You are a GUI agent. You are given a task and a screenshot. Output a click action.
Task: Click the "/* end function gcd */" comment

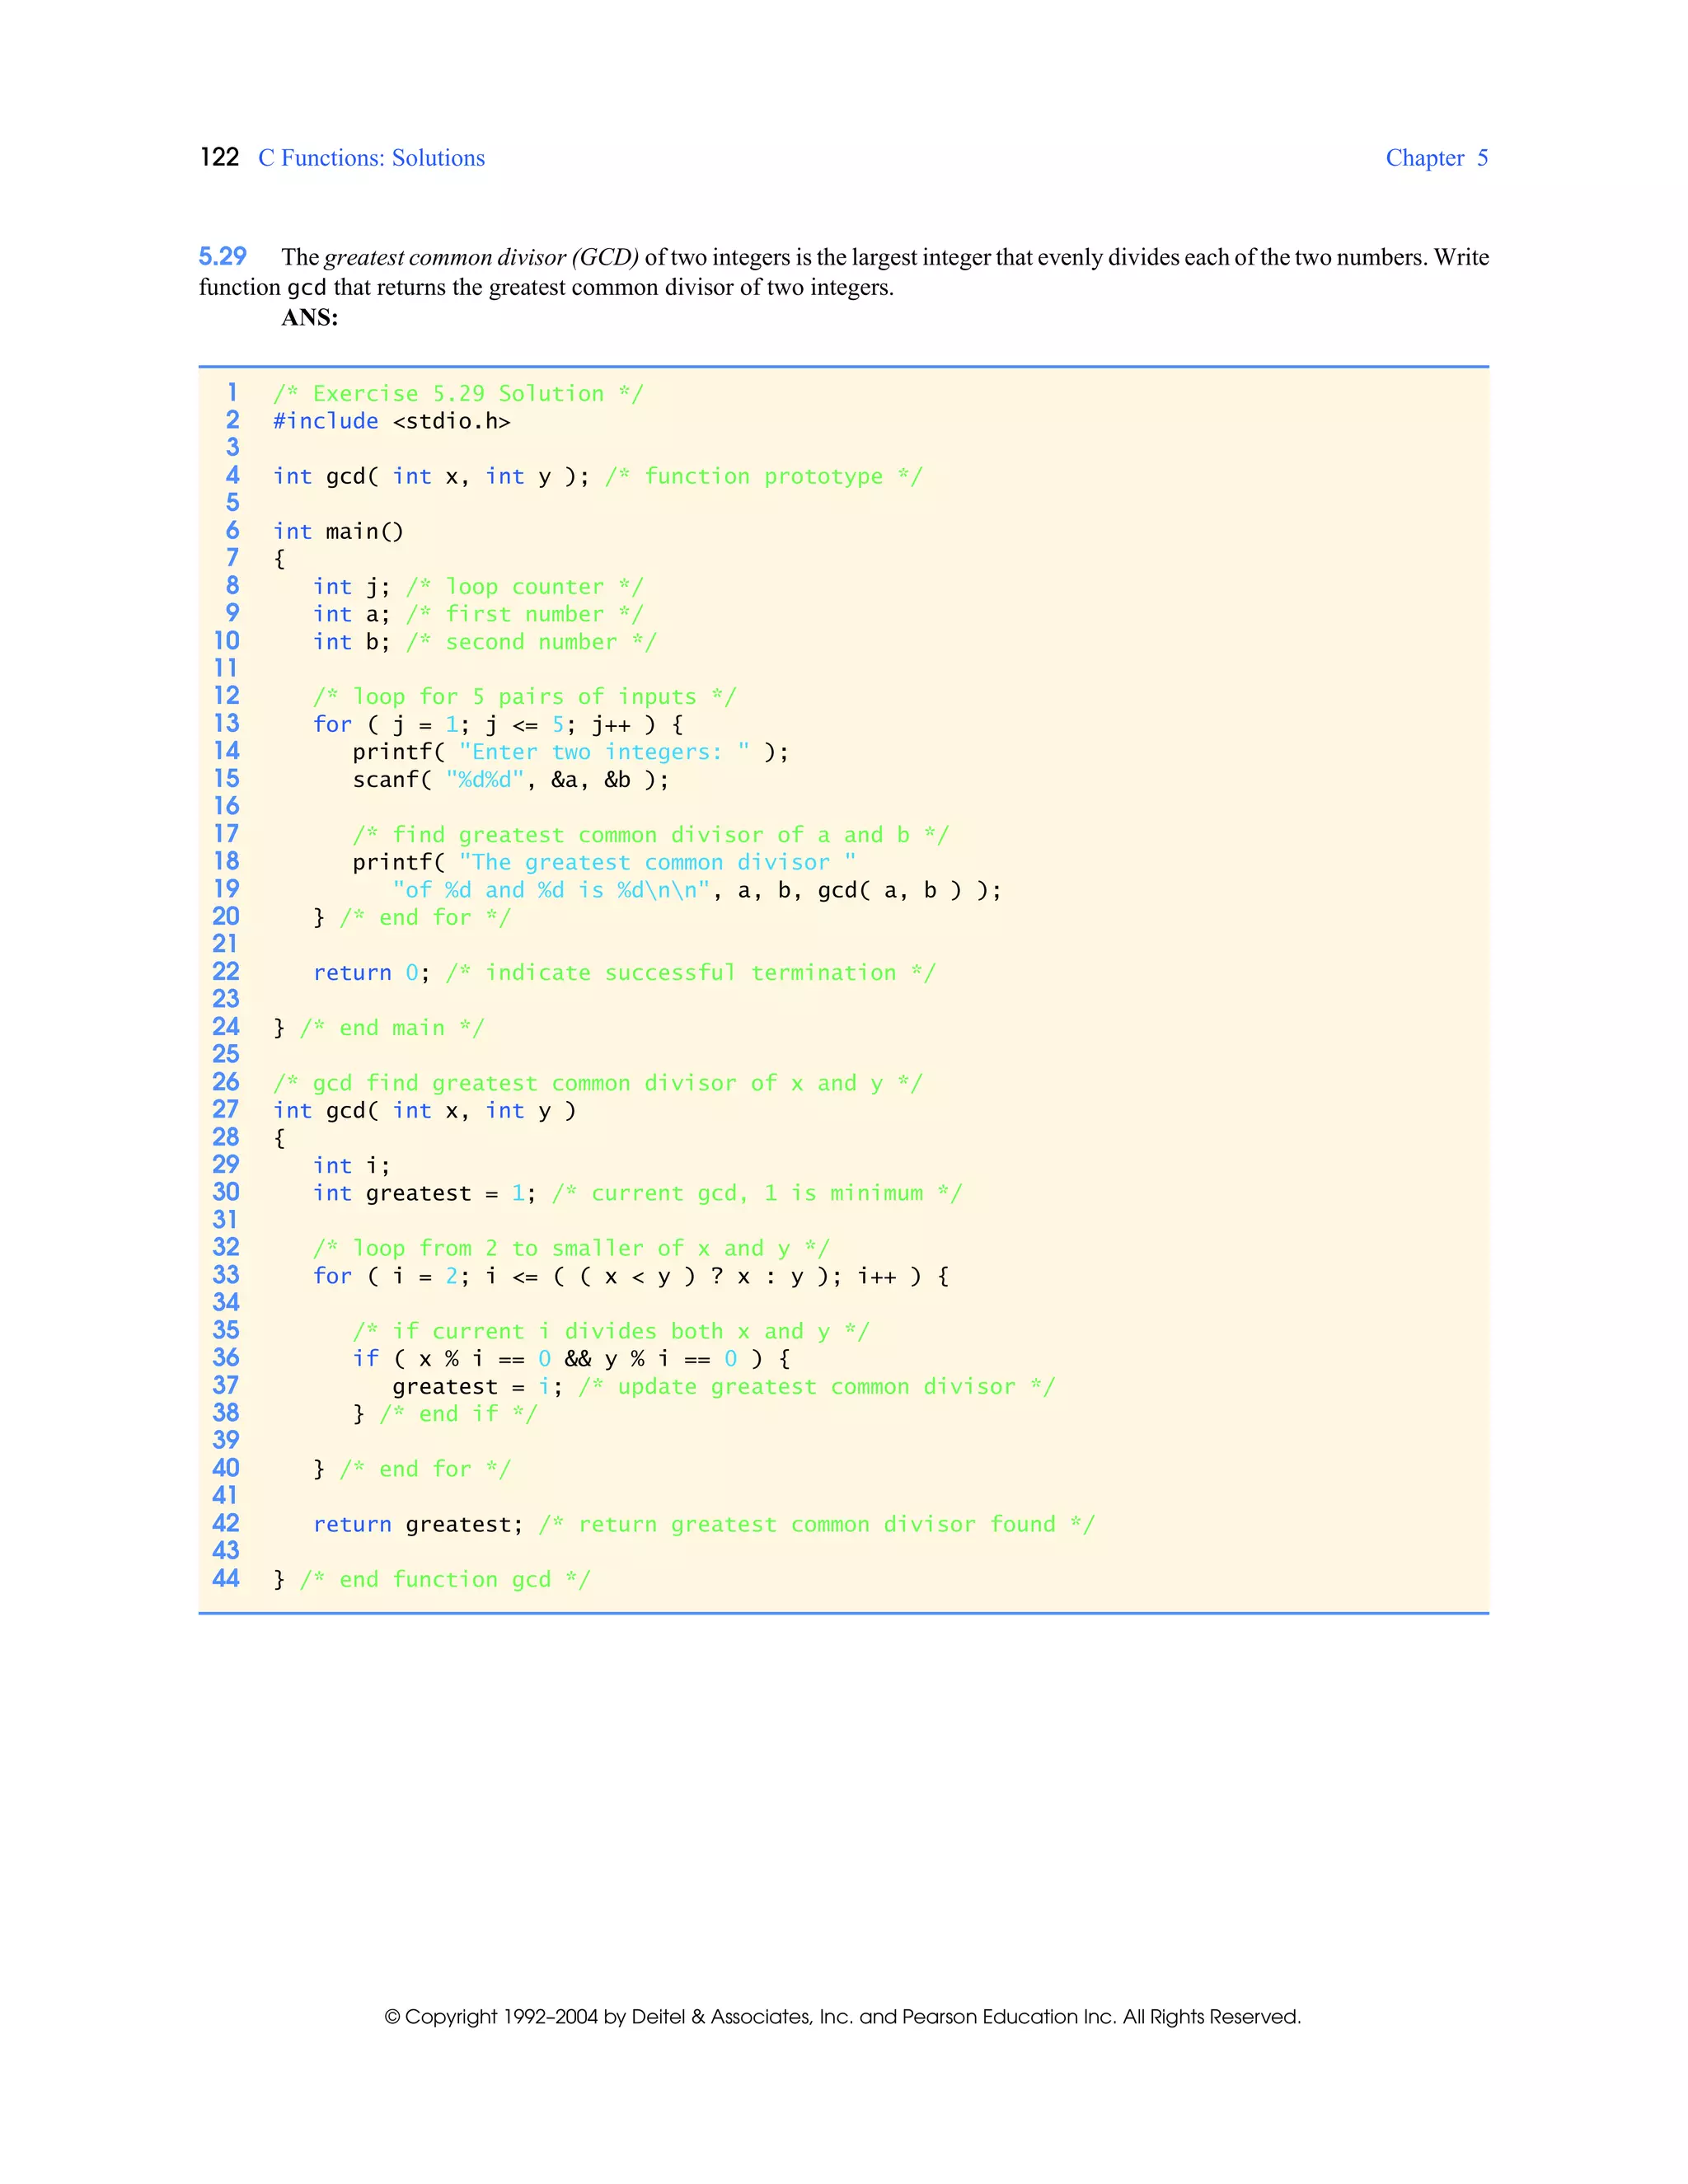pos(445,1580)
